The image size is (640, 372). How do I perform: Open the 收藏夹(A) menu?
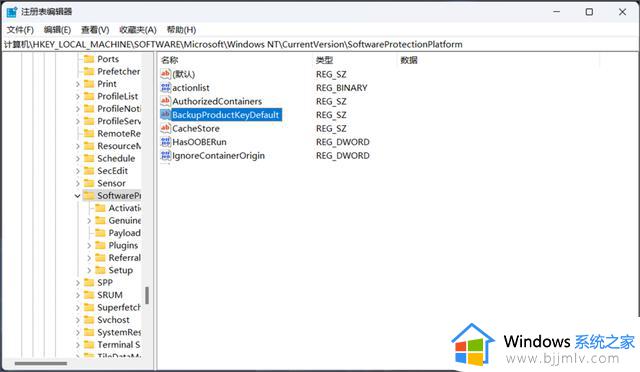click(x=138, y=30)
